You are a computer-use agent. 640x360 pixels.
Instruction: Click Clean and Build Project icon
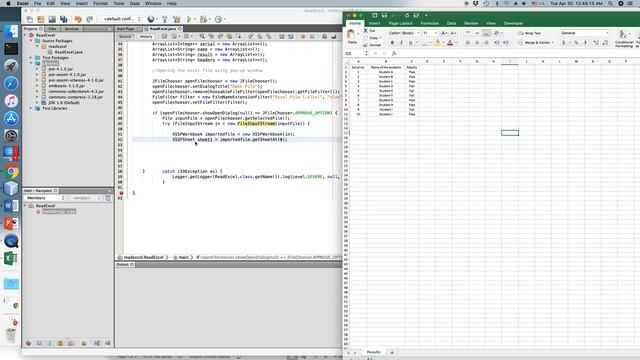177,19
